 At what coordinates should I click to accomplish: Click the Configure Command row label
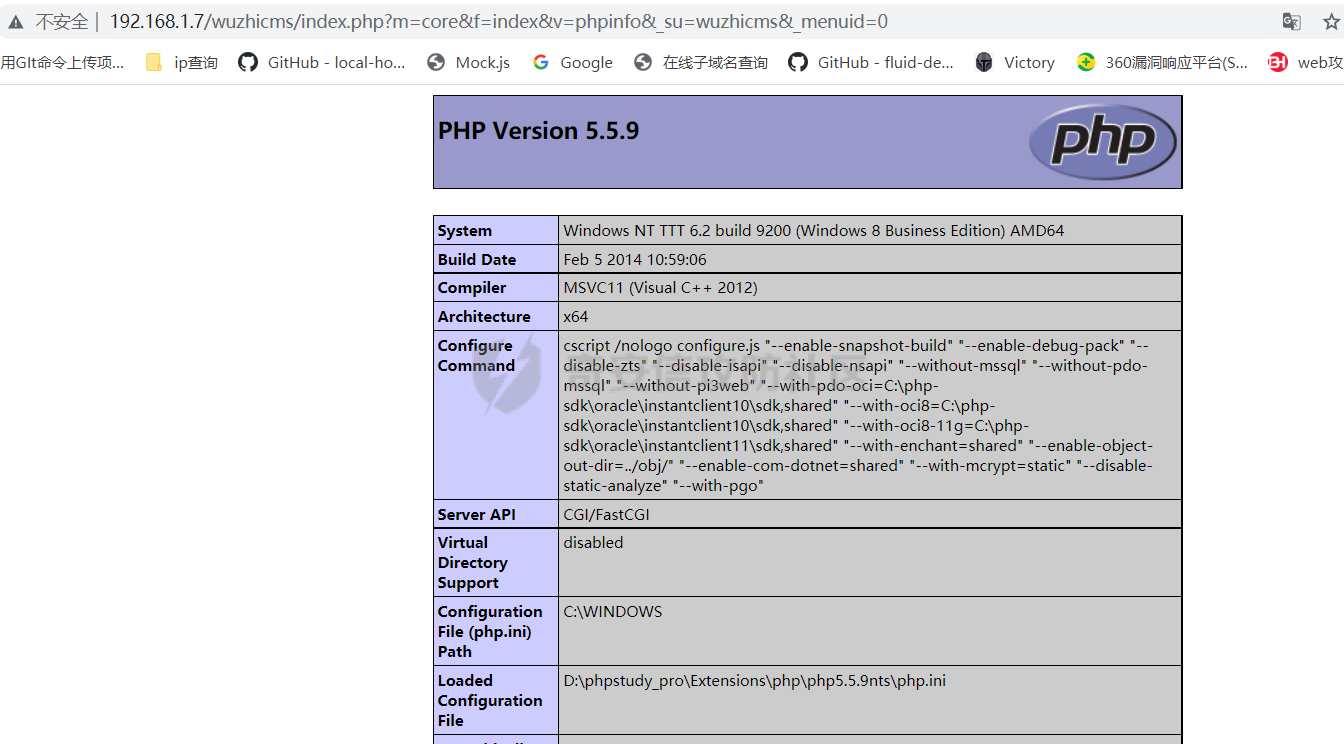[x=476, y=355]
